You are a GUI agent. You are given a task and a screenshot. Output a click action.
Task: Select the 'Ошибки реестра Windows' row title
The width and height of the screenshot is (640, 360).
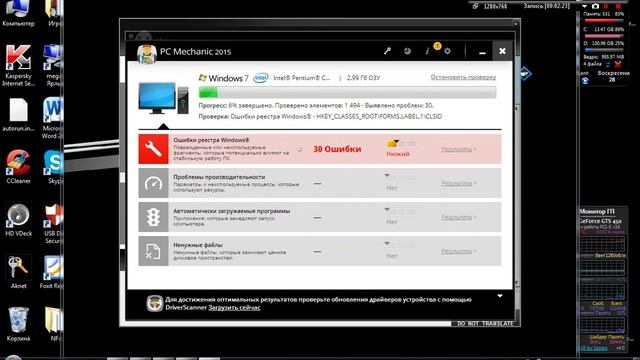(211, 140)
